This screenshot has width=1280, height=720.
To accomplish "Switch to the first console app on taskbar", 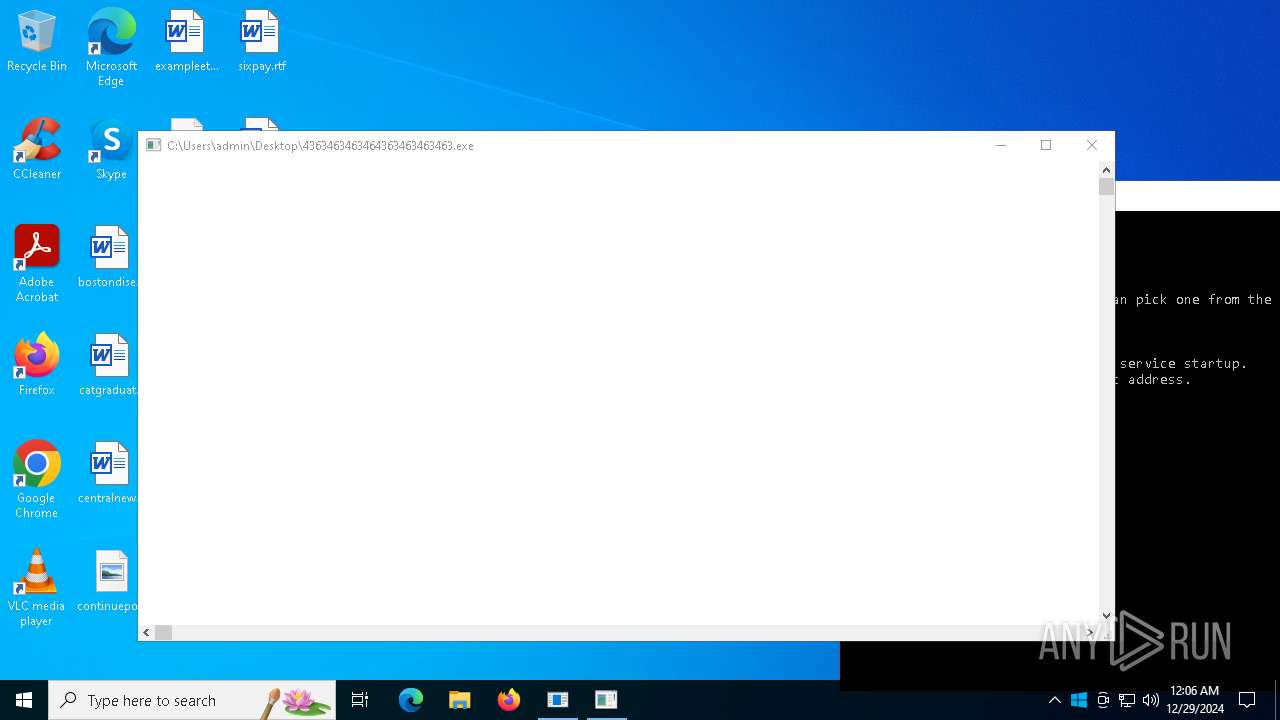I will 558,700.
